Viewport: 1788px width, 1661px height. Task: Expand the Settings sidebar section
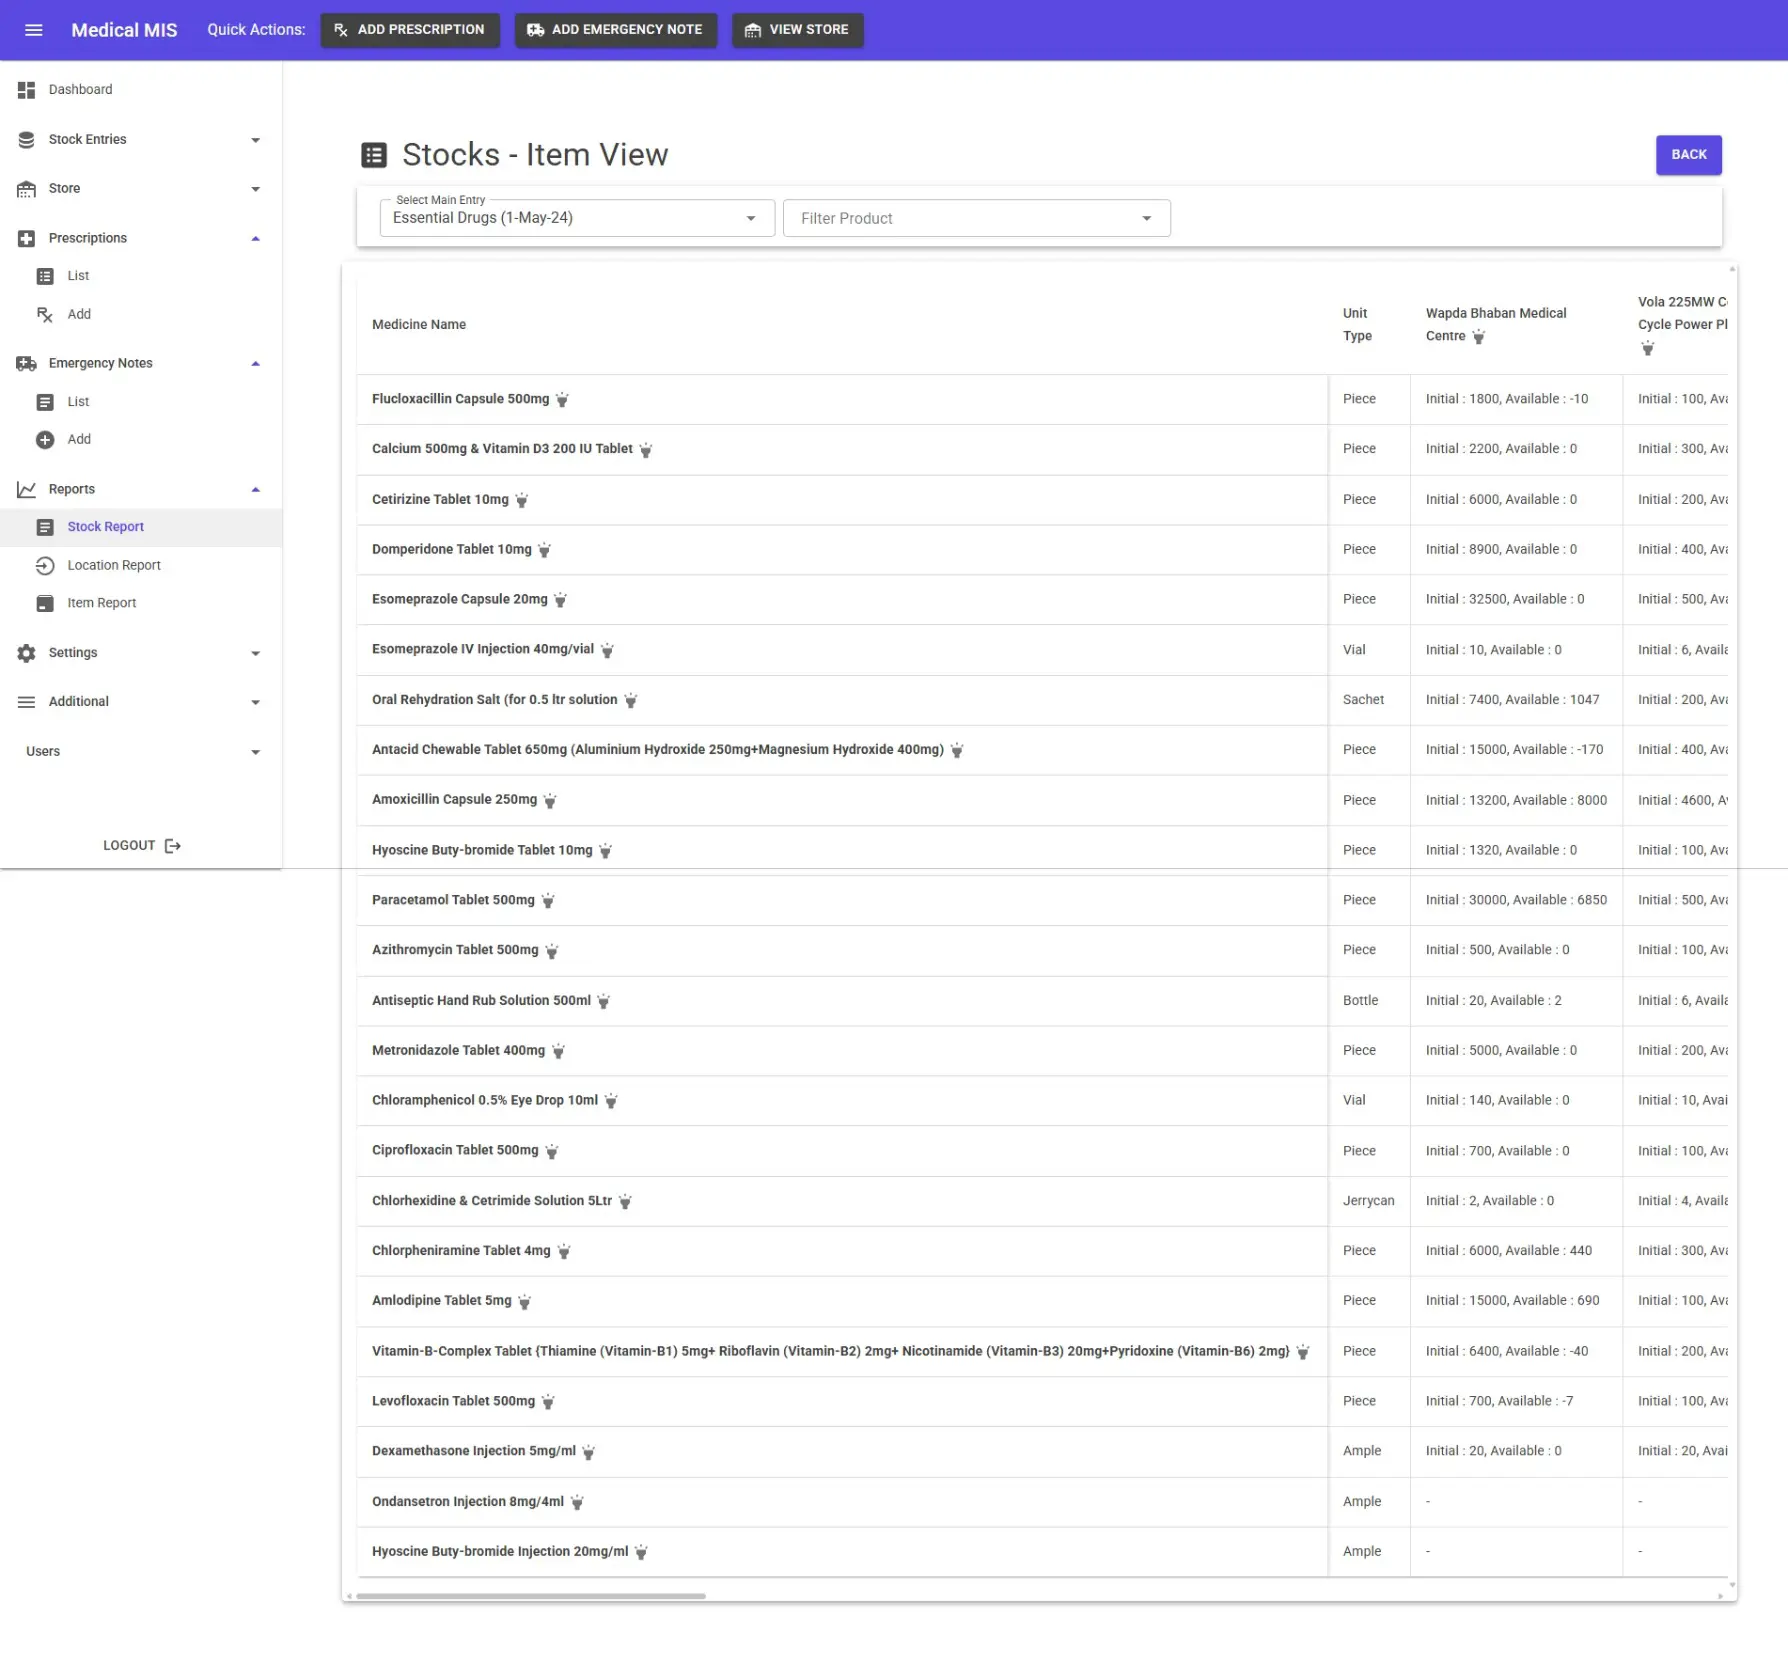pyautogui.click(x=140, y=653)
